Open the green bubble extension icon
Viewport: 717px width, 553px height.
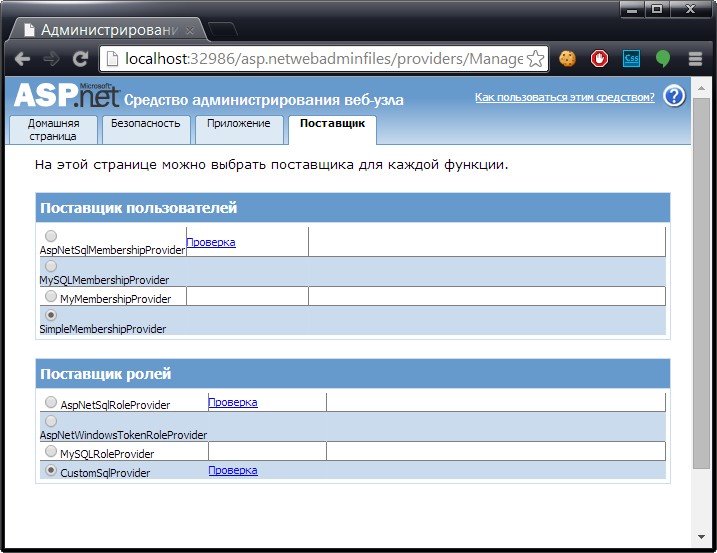click(x=663, y=59)
